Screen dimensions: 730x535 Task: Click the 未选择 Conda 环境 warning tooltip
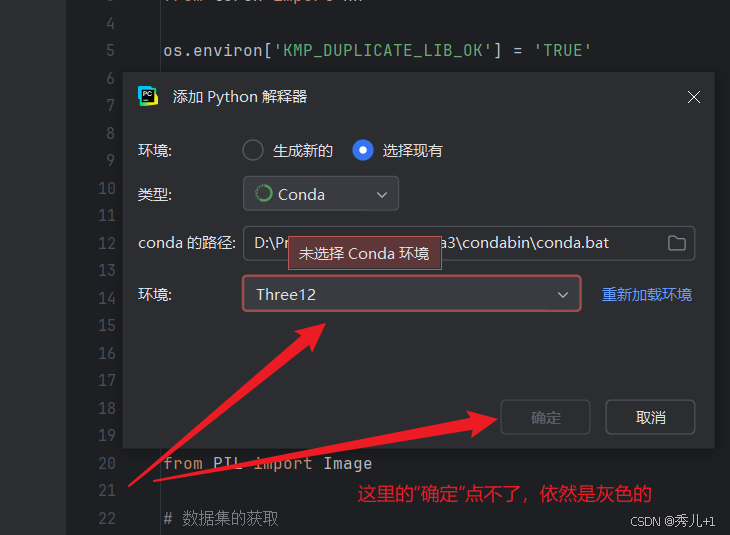[365, 253]
